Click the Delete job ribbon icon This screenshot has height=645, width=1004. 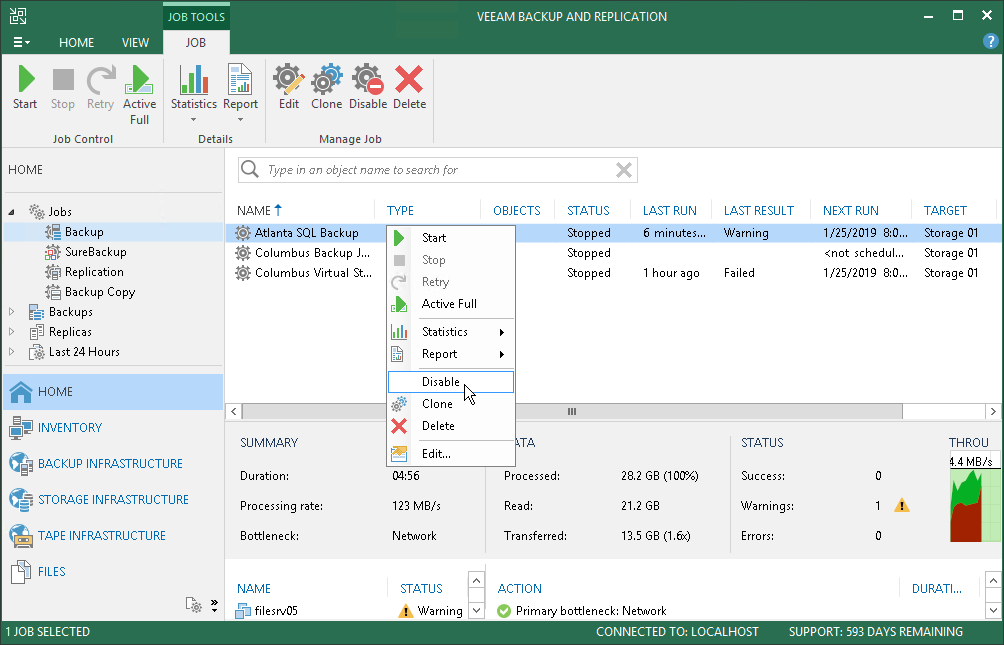pos(409,88)
